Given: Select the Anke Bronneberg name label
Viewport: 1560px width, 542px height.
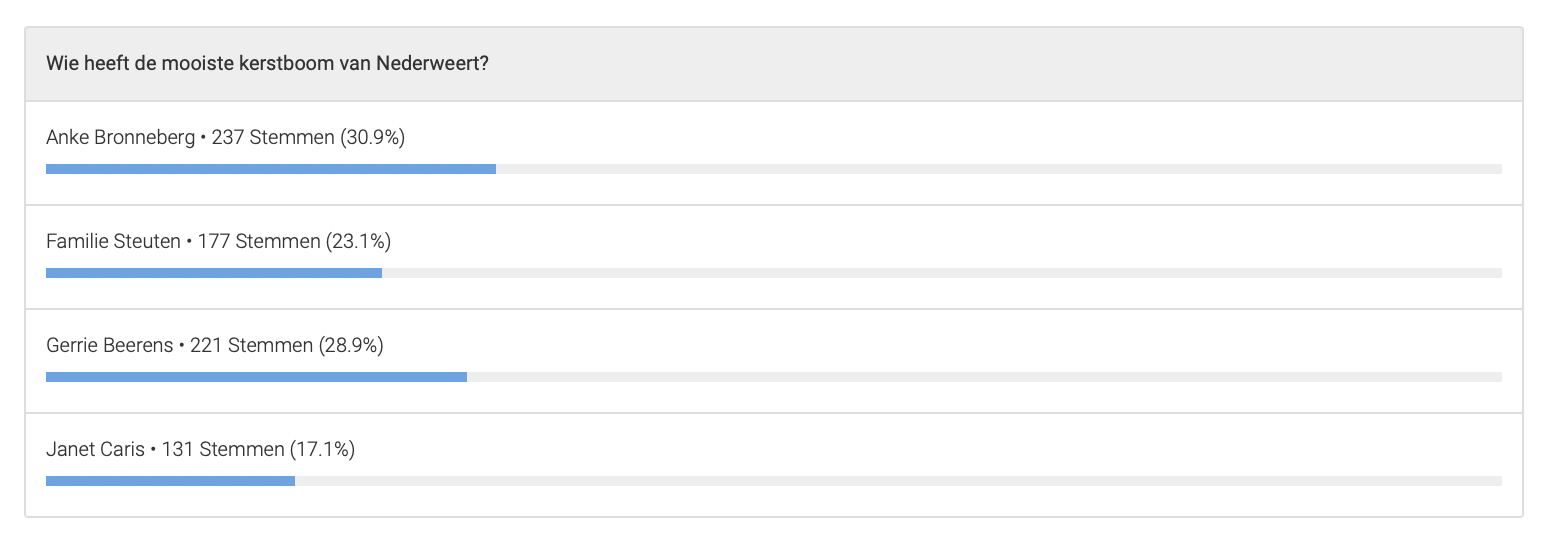Looking at the screenshot, I should 120,138.
